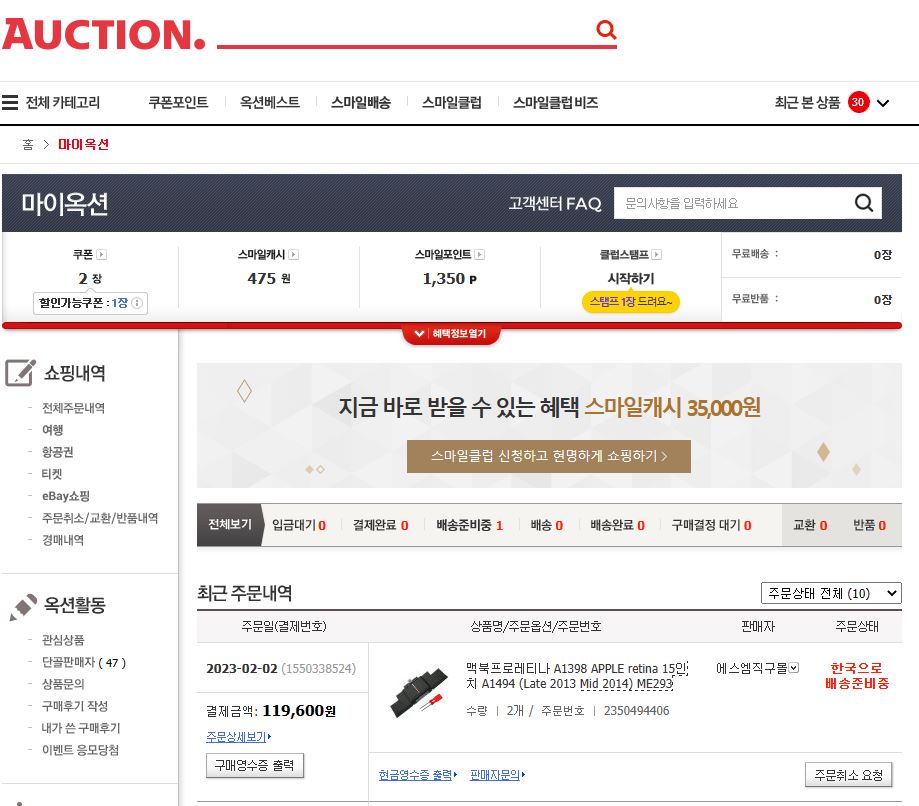Click the arrow icon beside 클럽스탬프
919x806 pixels.
coord(657,255)
